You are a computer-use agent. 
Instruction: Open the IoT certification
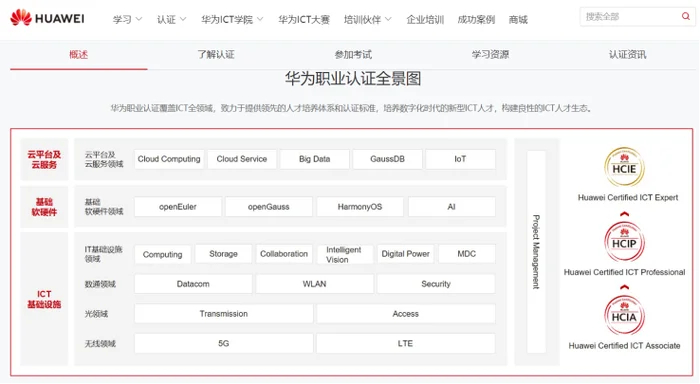point(460,159)
